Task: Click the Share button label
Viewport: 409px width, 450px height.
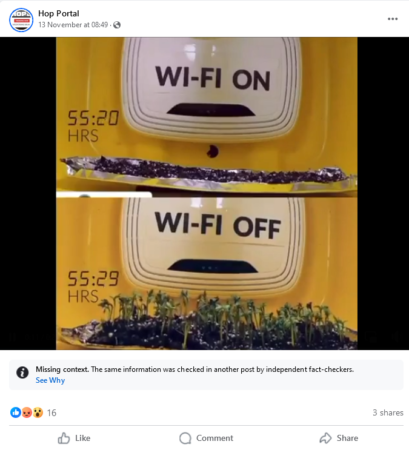Action: (x=347, y=438)
